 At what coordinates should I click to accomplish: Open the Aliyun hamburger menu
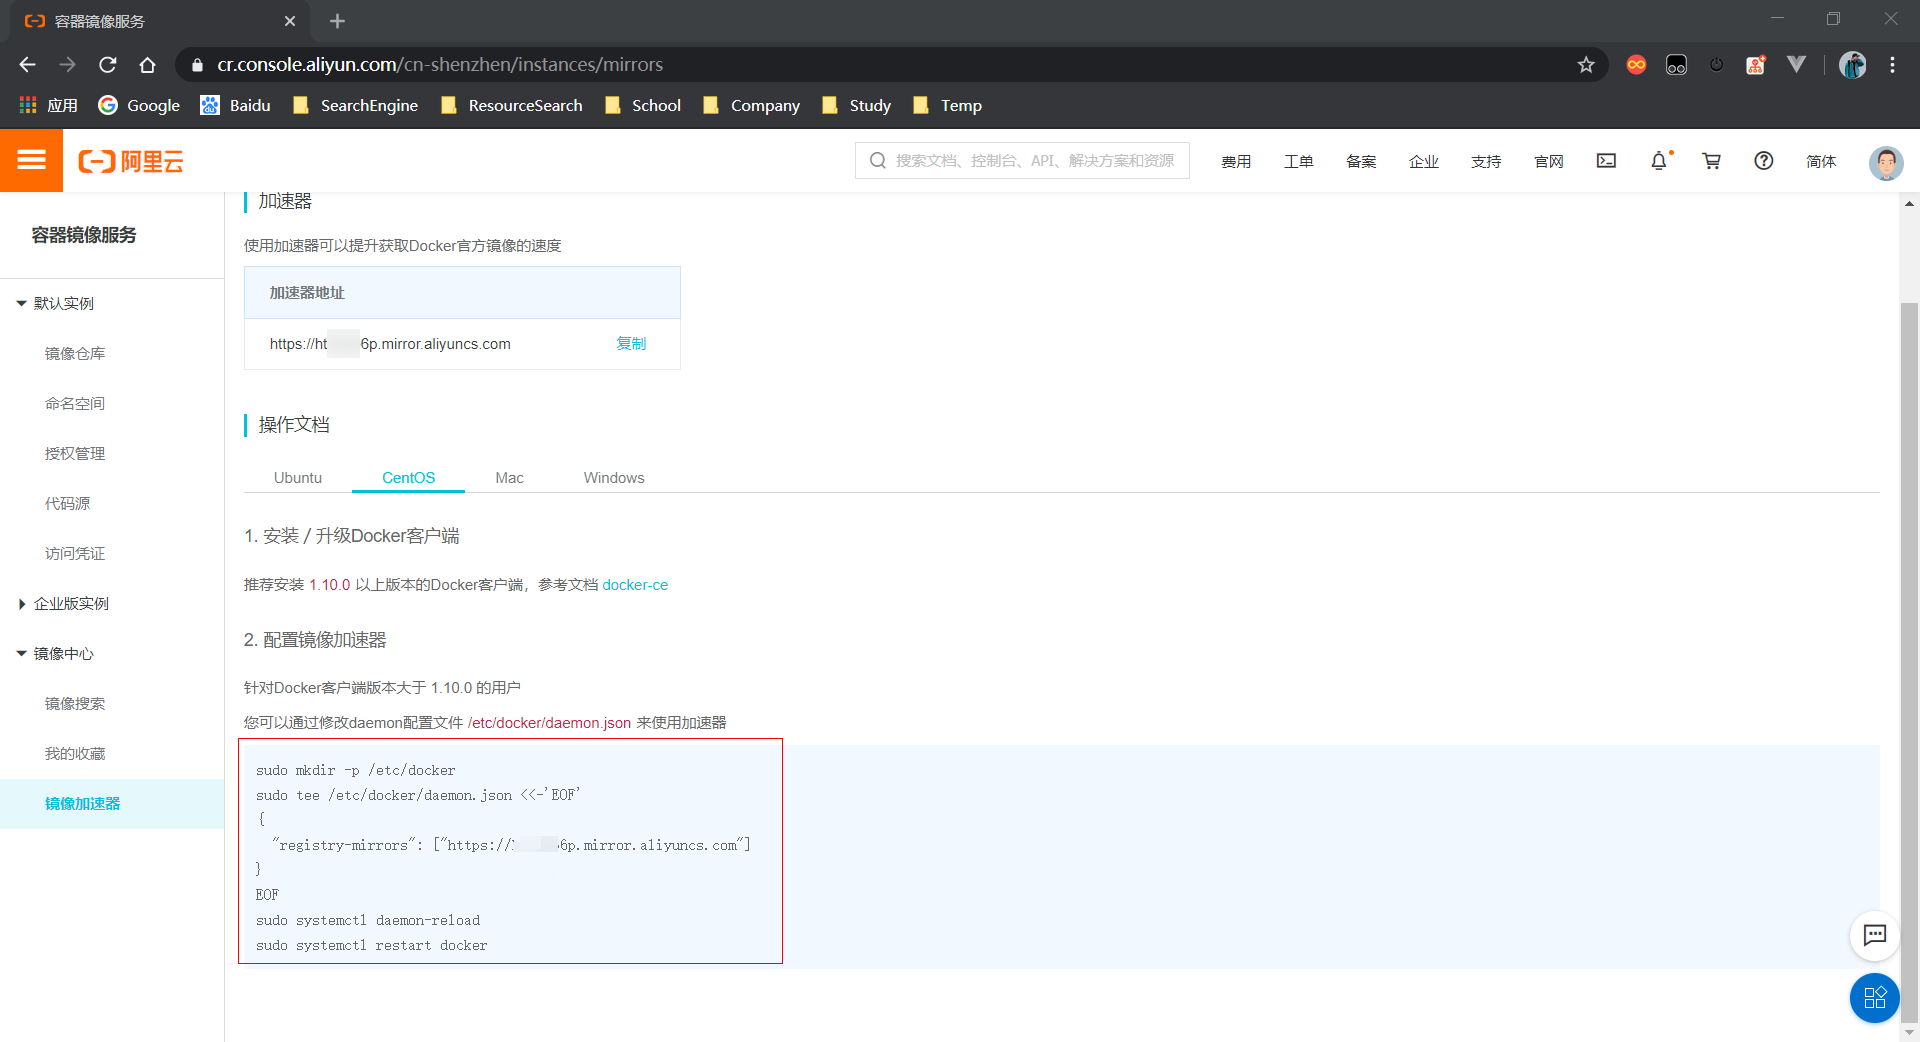[x=31, y=160]
